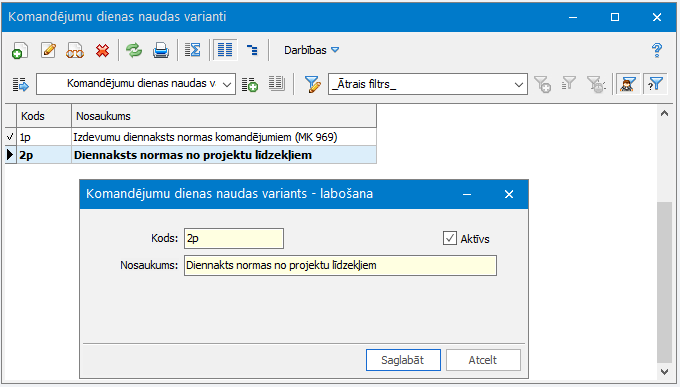Select the tree view toolbar icon
This screenshot has height=387, width=680.
(x=252, y=50)
